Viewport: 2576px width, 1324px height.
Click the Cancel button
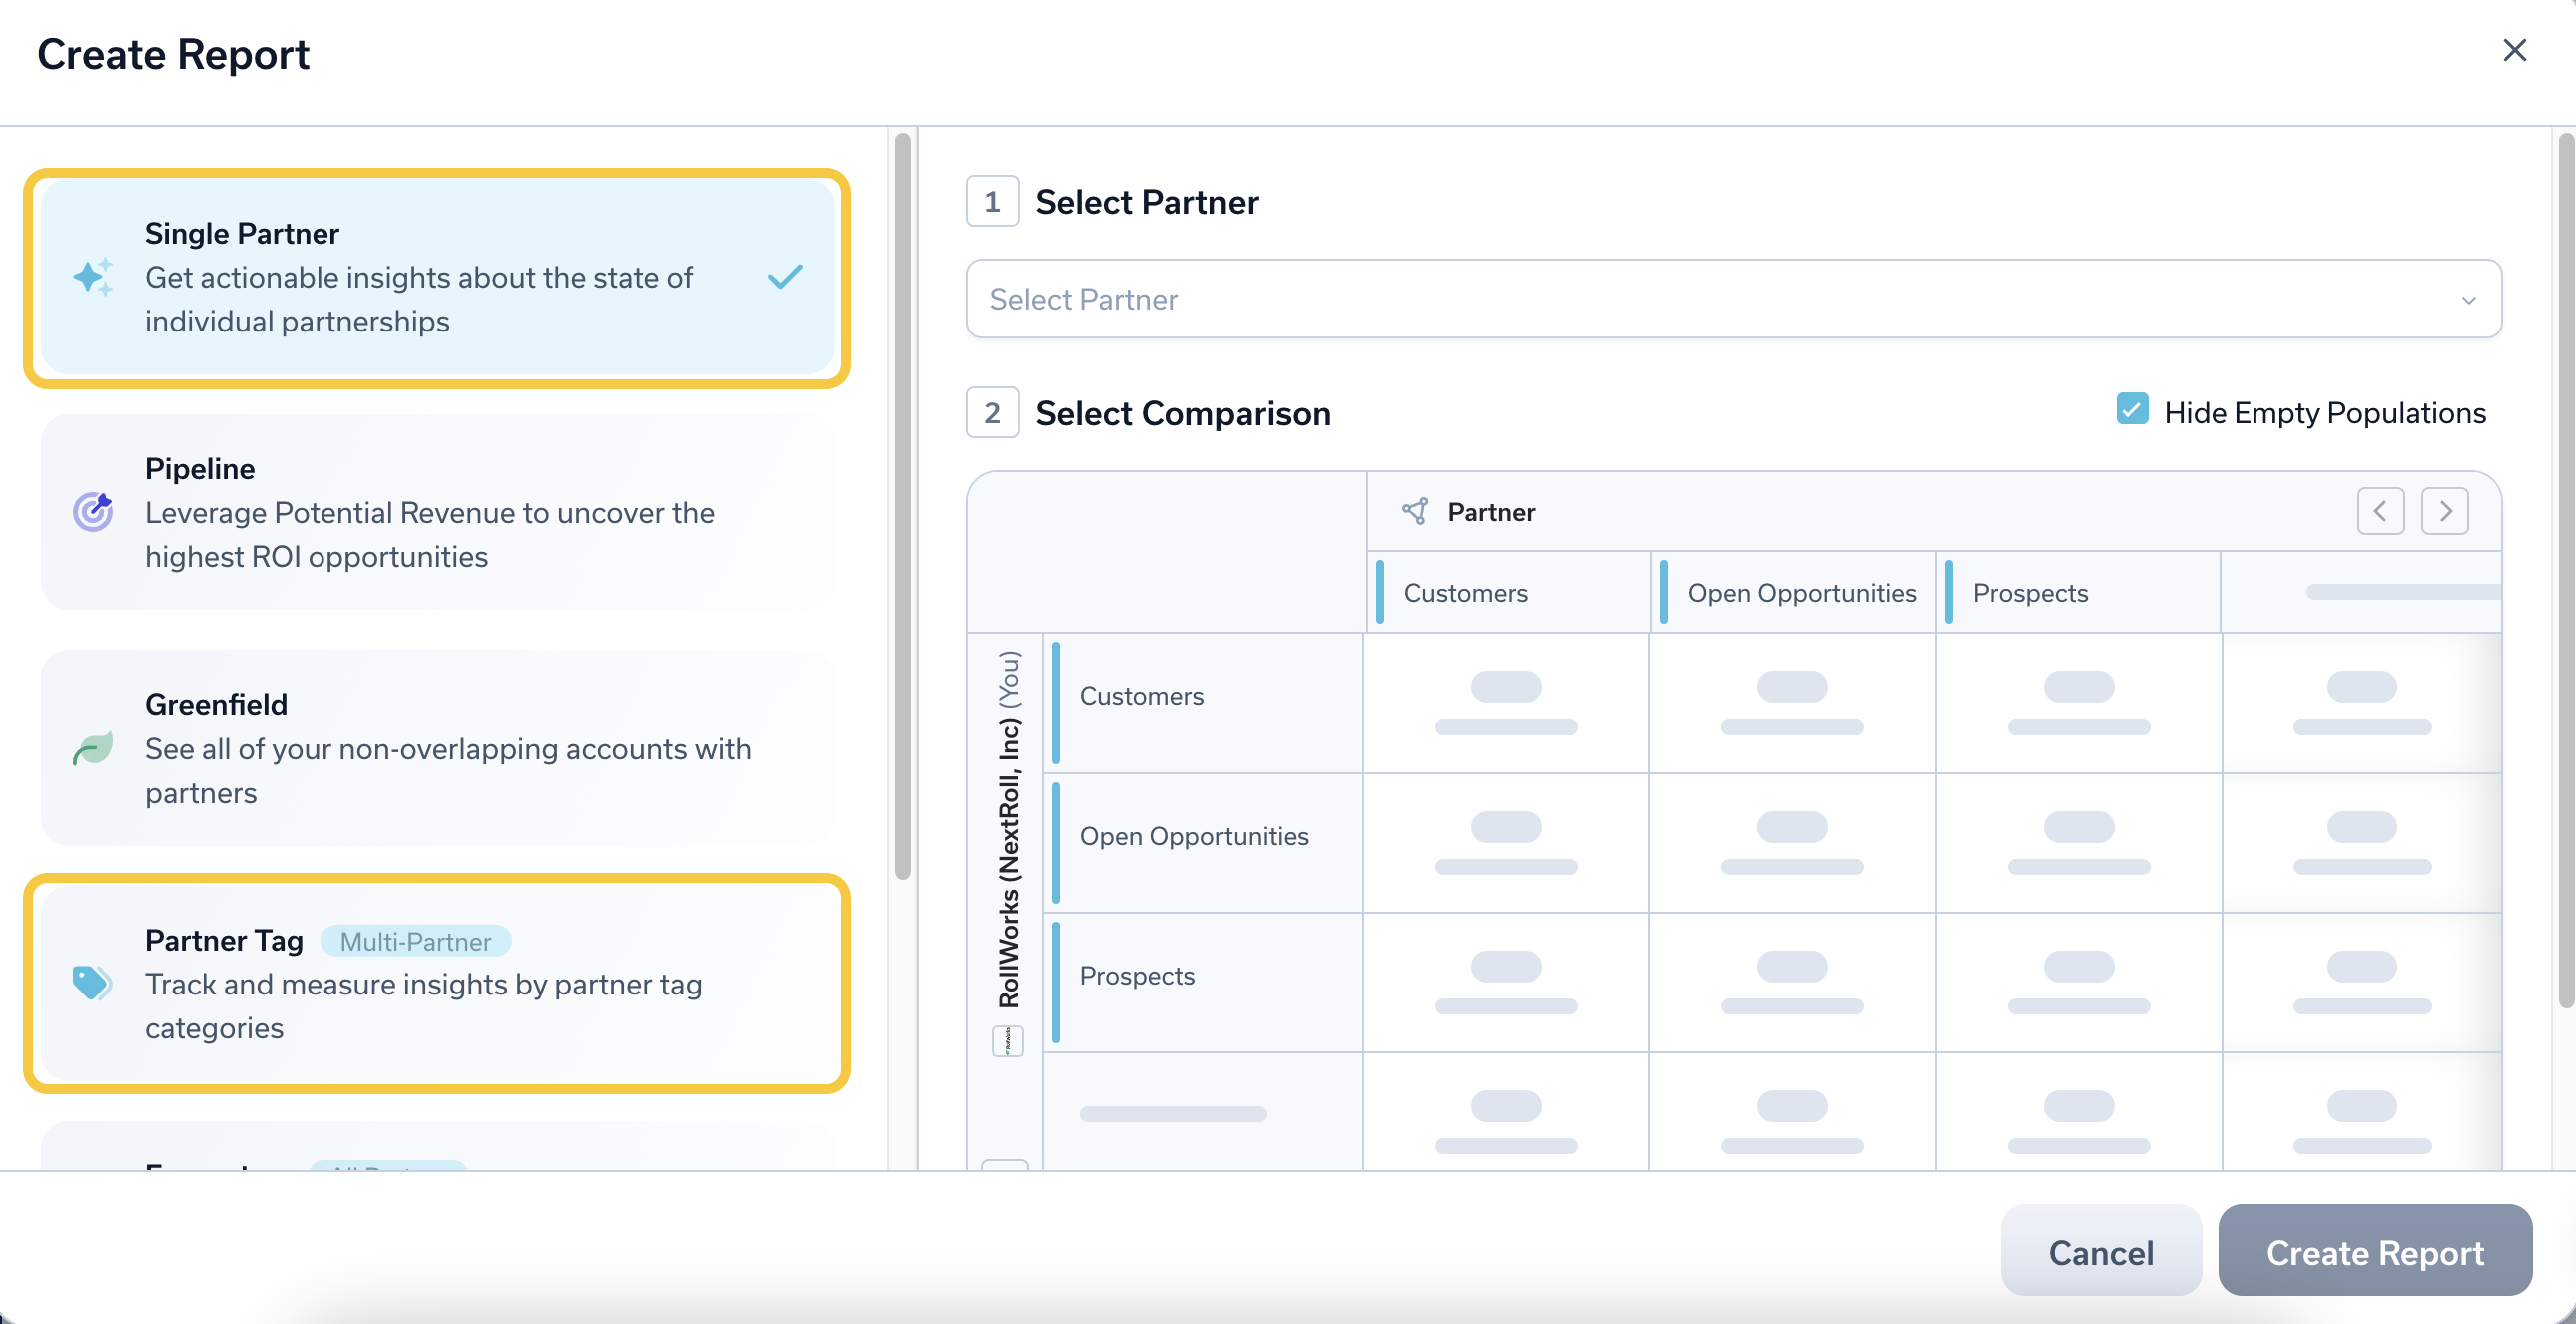pos(2100,1252)
